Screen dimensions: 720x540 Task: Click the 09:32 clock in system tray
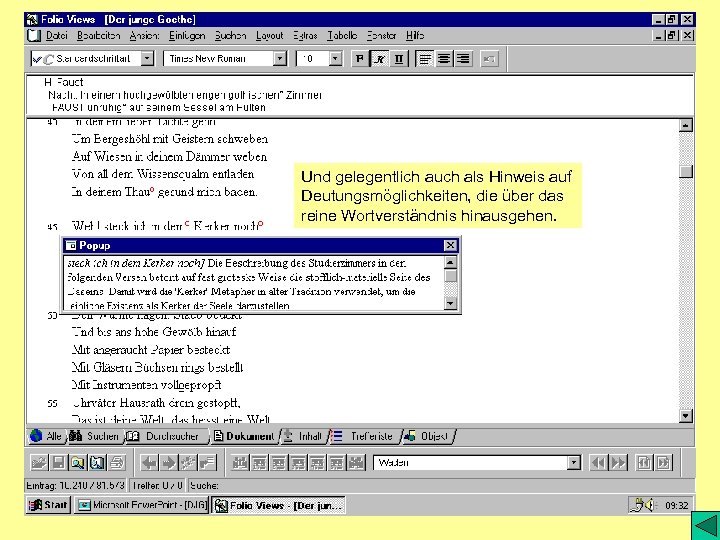(x=676, y=506)
